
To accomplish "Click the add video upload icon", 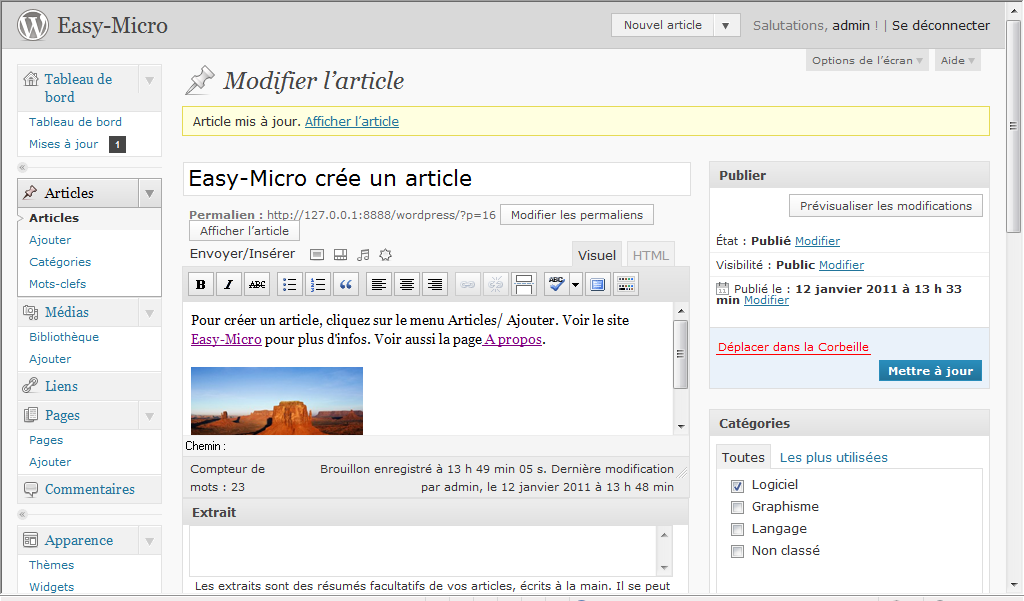I will [340, 255].
